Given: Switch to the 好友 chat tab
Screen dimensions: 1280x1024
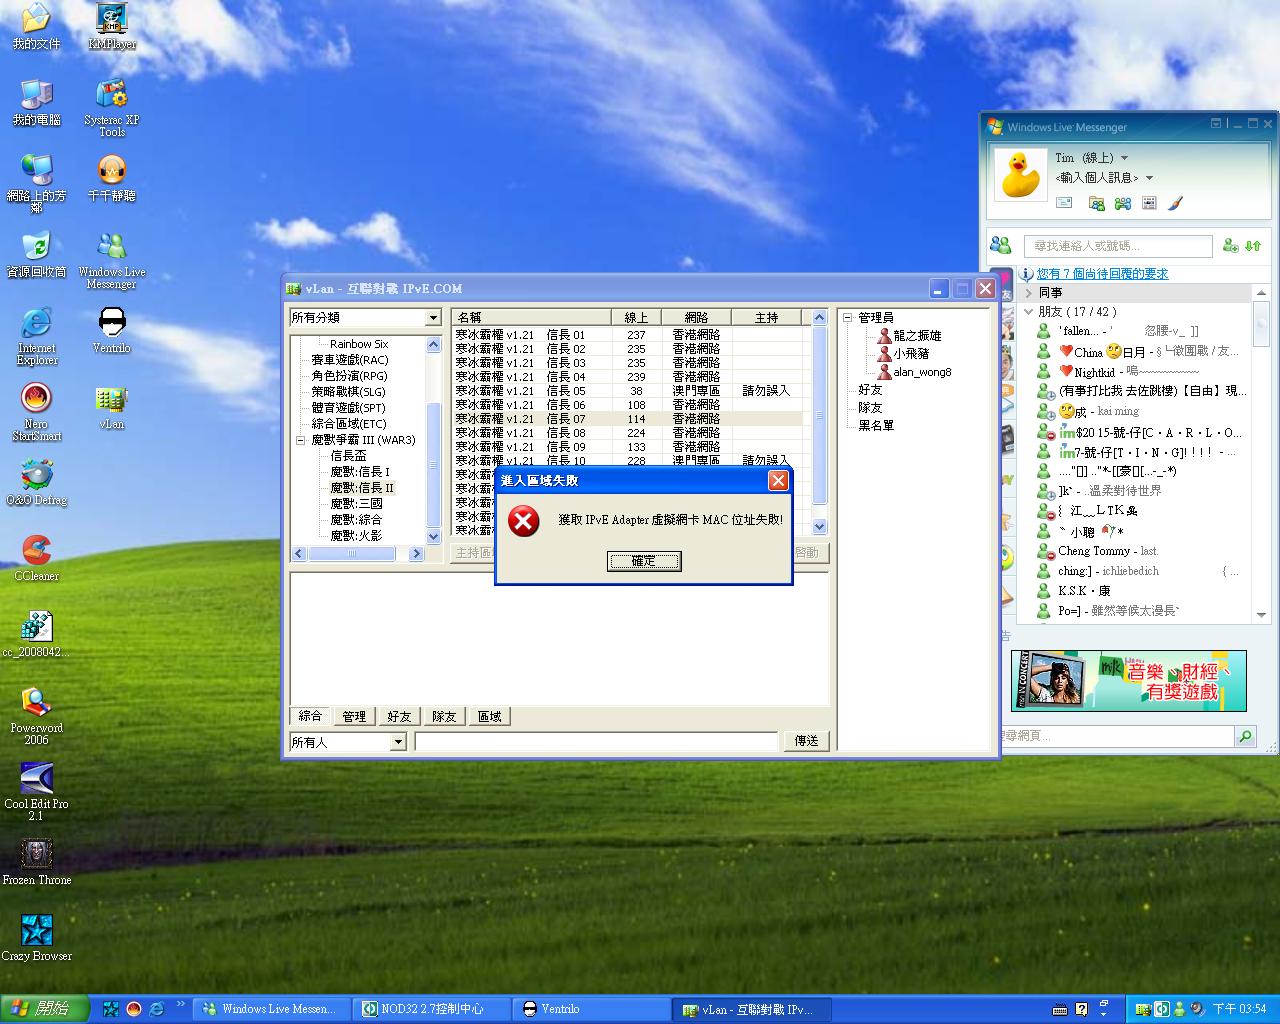Looking at the screenshot, I should click(x=399, y=716).
